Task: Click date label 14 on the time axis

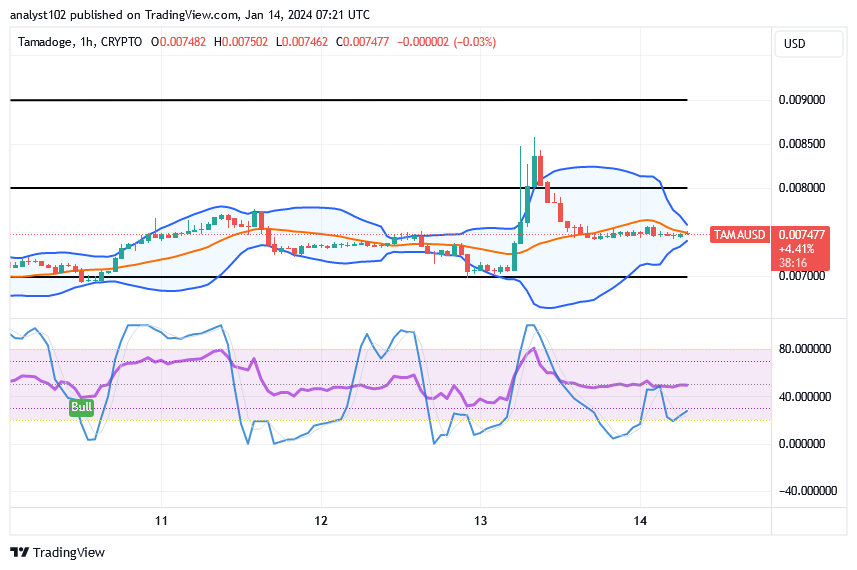Action: 641,521
